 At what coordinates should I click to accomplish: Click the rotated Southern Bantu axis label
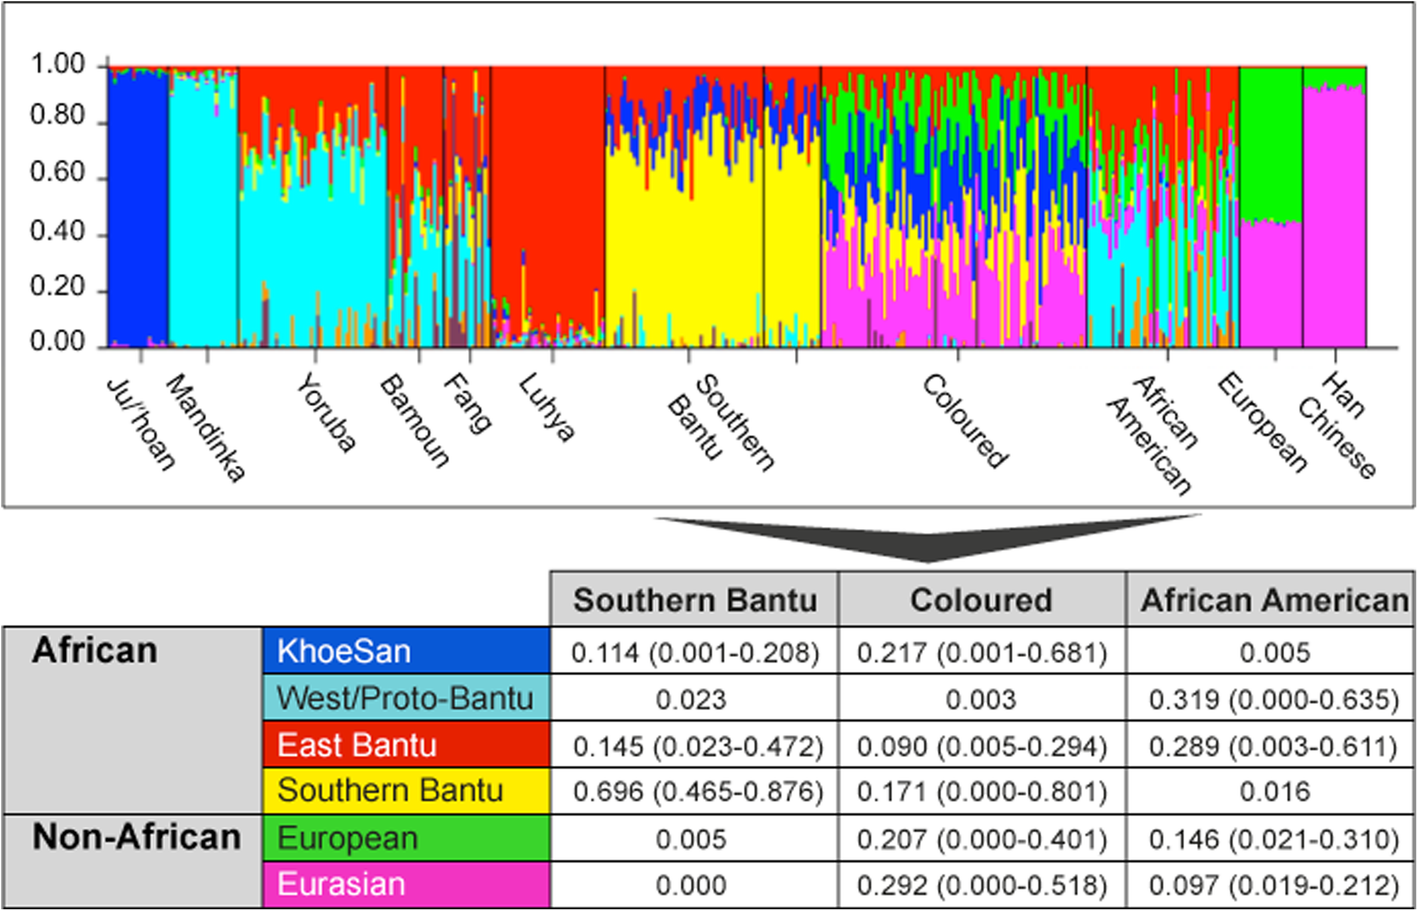tap(721, 422)
